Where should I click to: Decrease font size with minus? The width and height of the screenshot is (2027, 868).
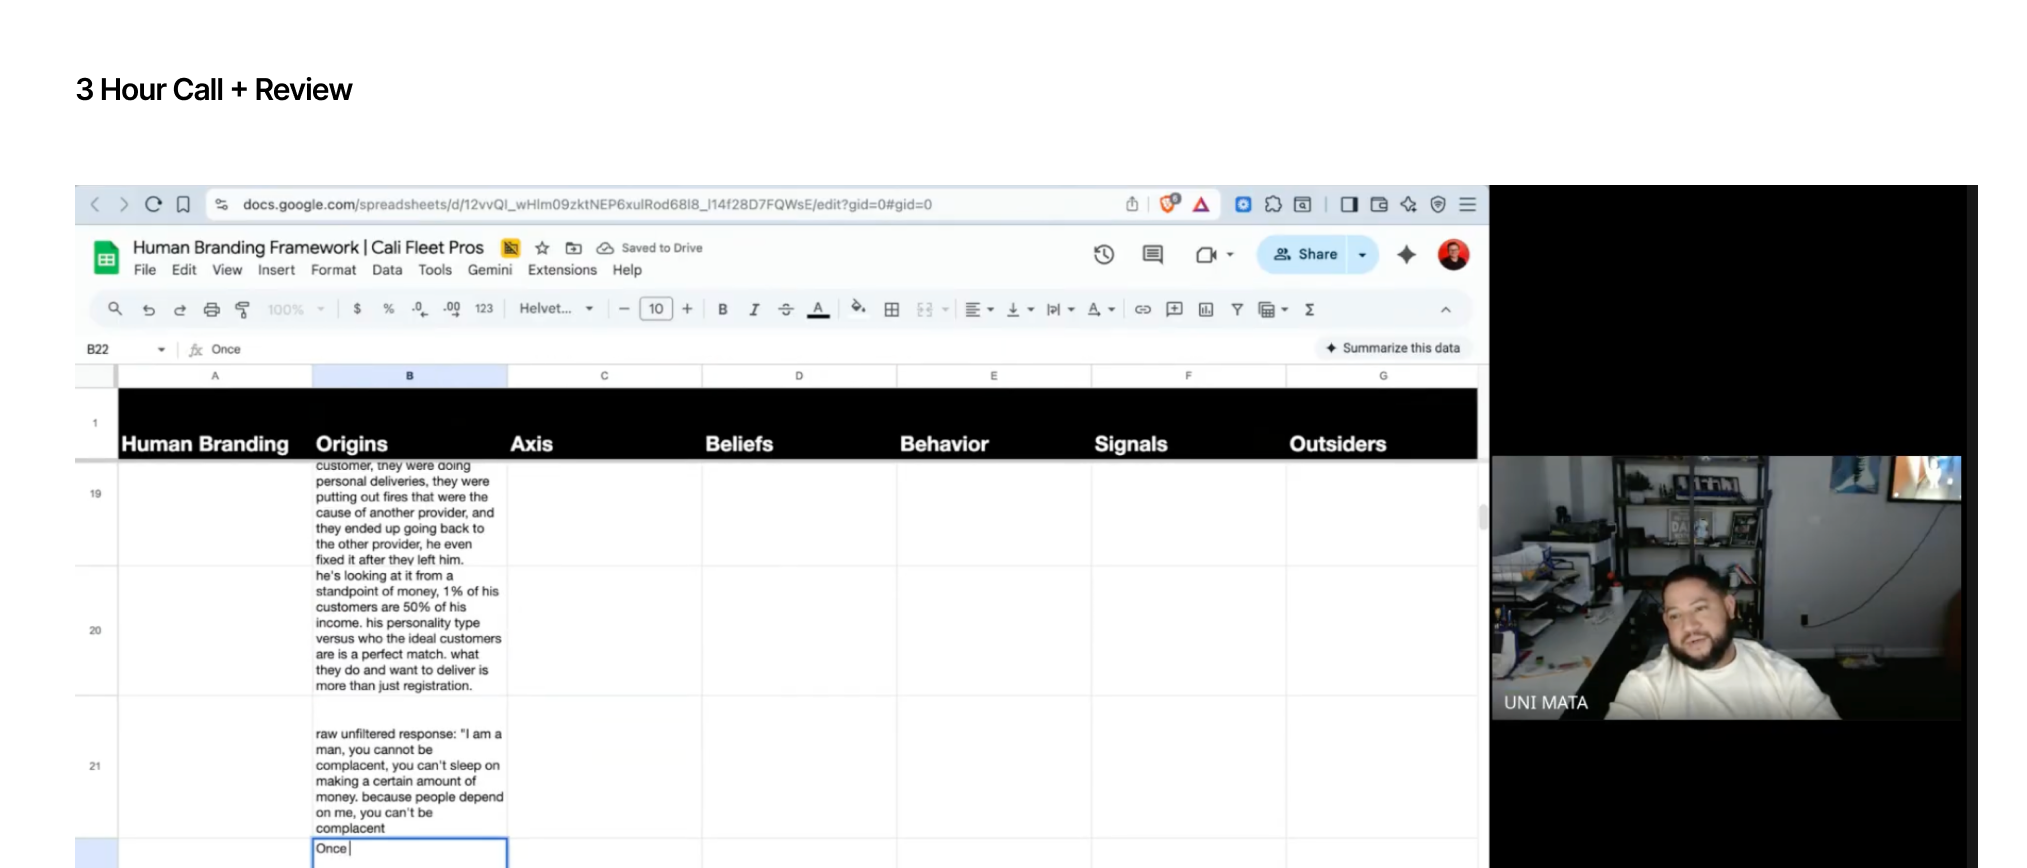(624, 309)
